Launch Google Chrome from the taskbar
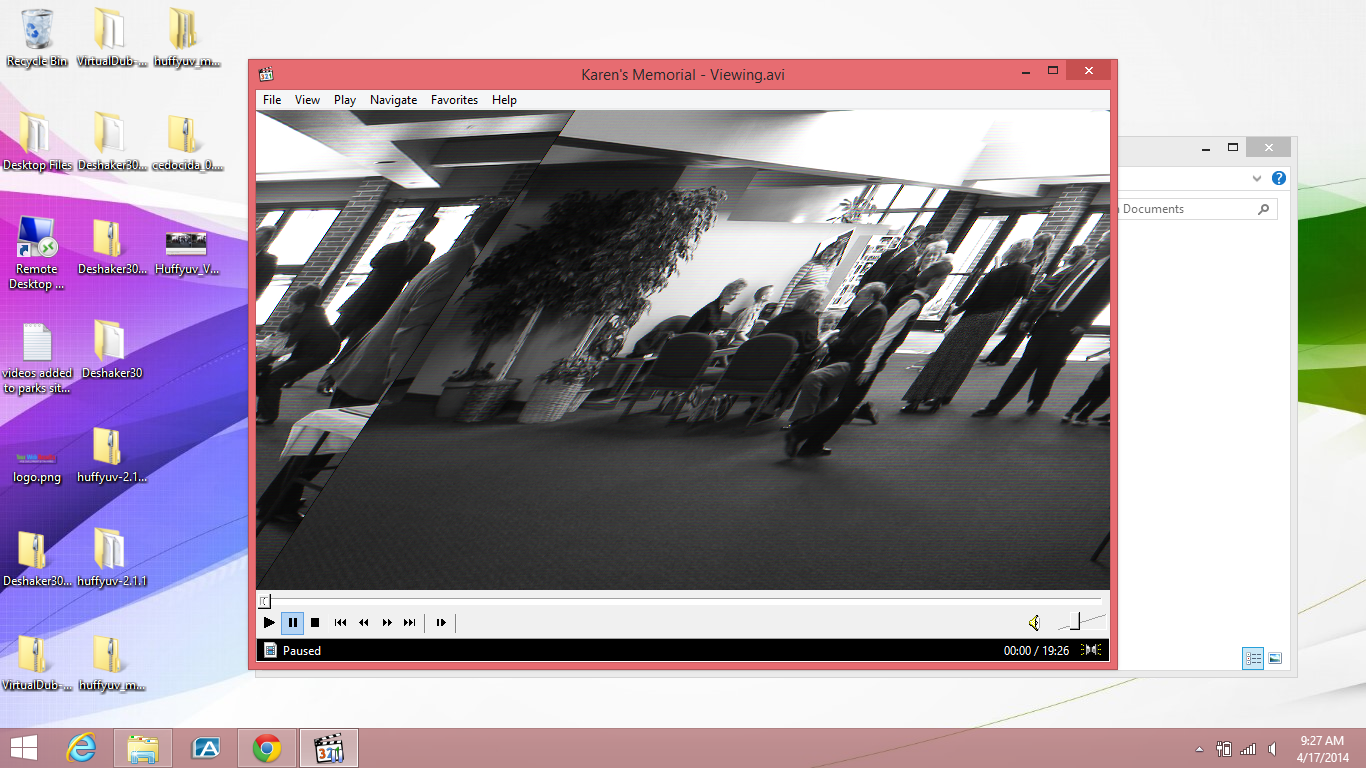This screenshot has height=768, width=1366. click(x=266, y=748)
